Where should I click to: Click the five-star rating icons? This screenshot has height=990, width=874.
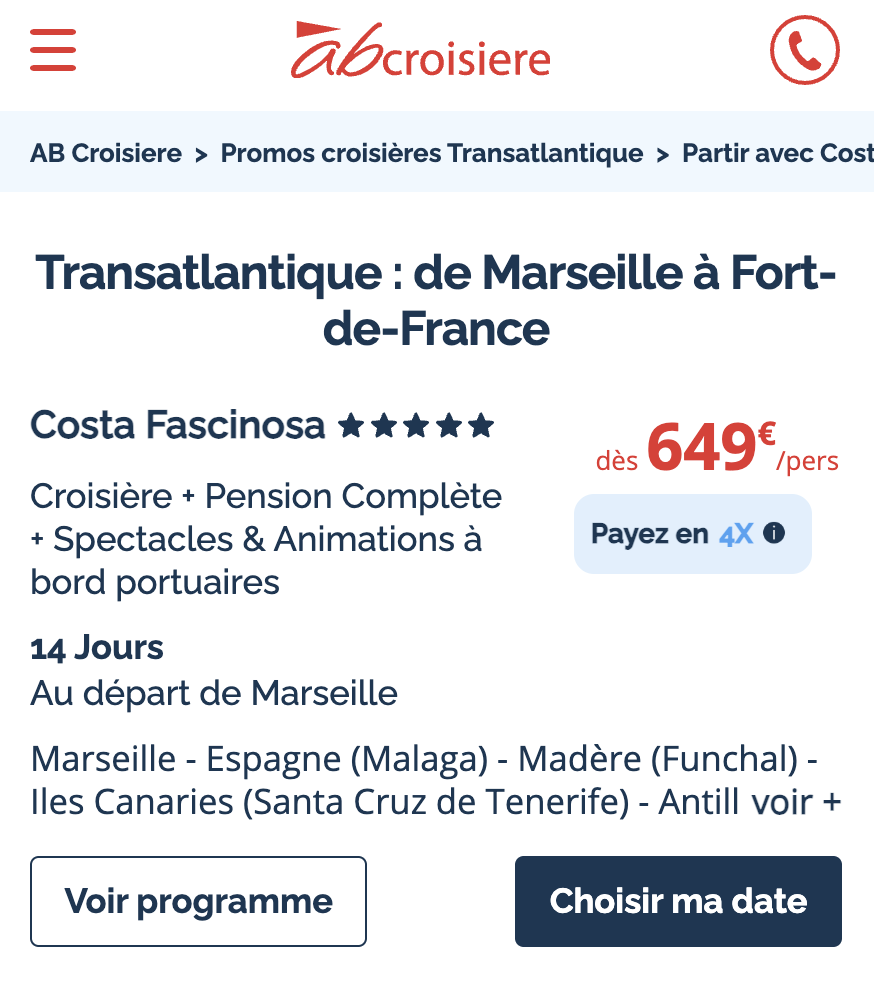pyautogui.click(x=416, y=426)
